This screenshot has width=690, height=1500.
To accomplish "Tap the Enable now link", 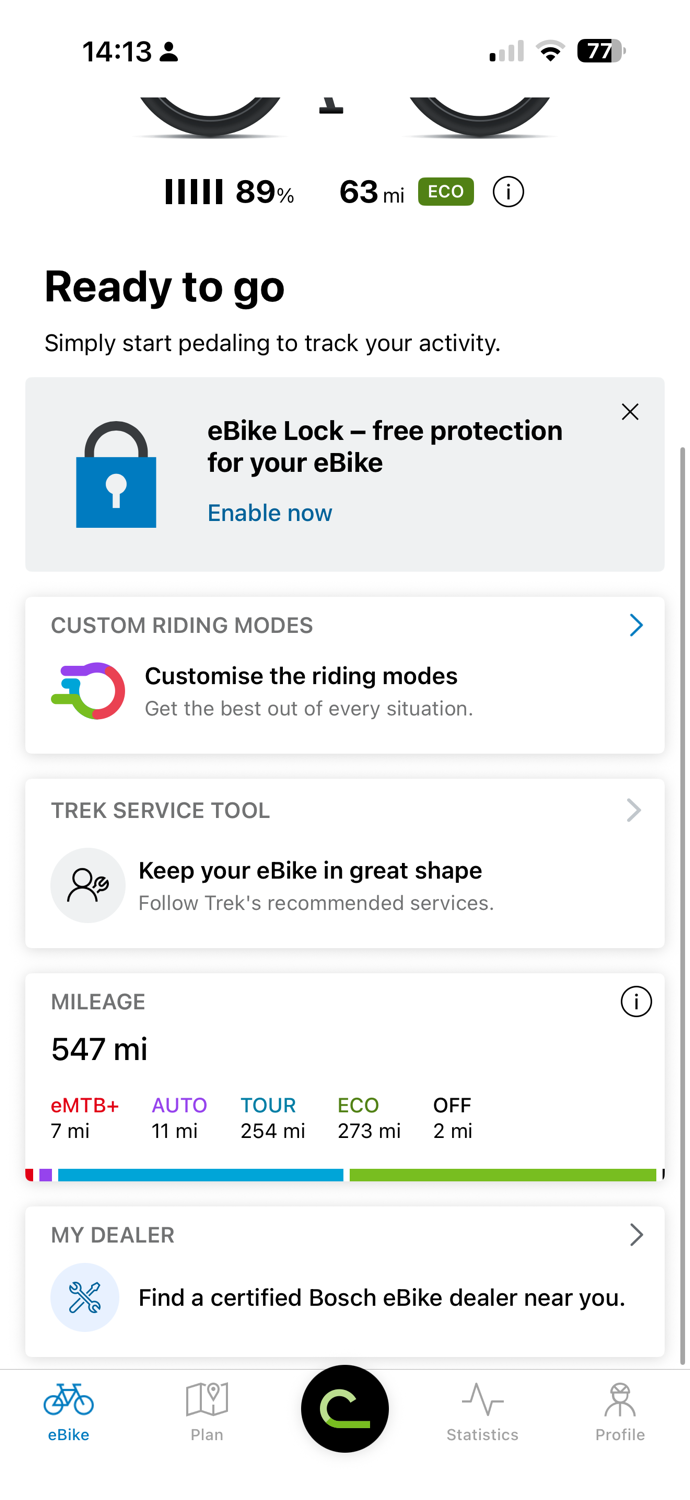I will coord(270,513).
